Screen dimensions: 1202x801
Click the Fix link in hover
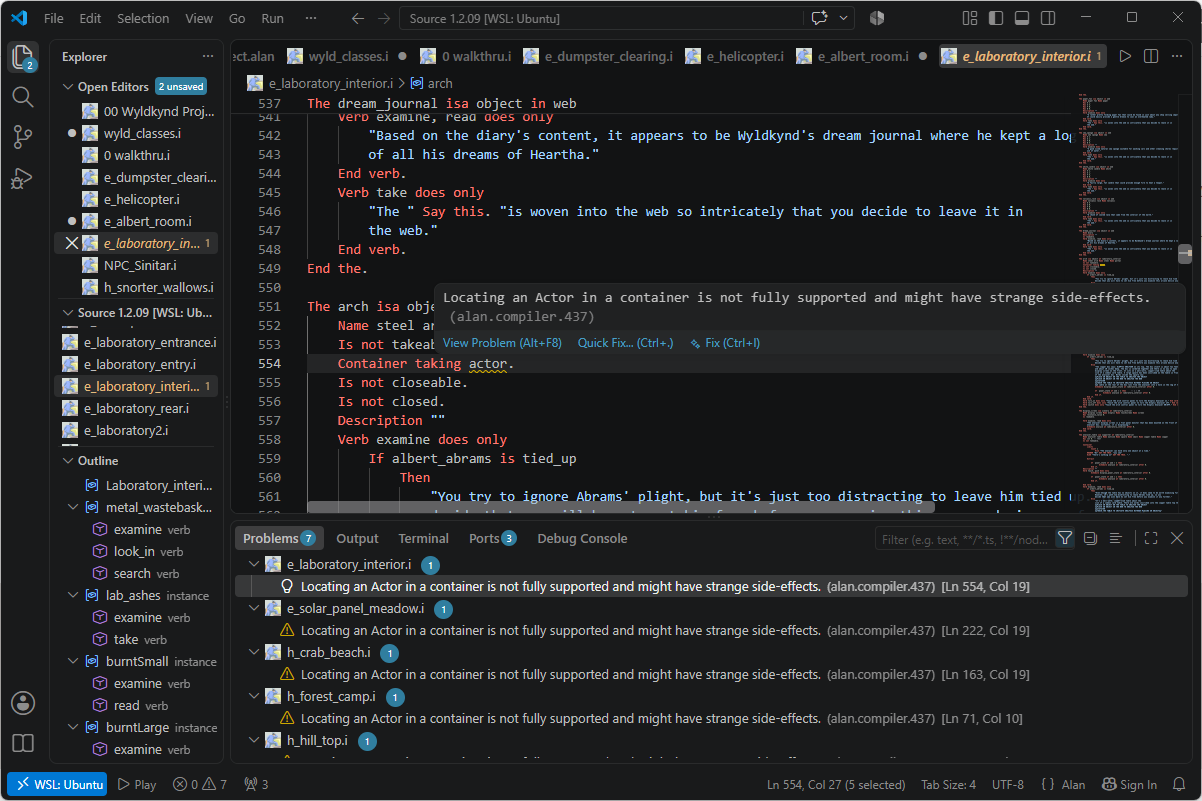(725, 343)
